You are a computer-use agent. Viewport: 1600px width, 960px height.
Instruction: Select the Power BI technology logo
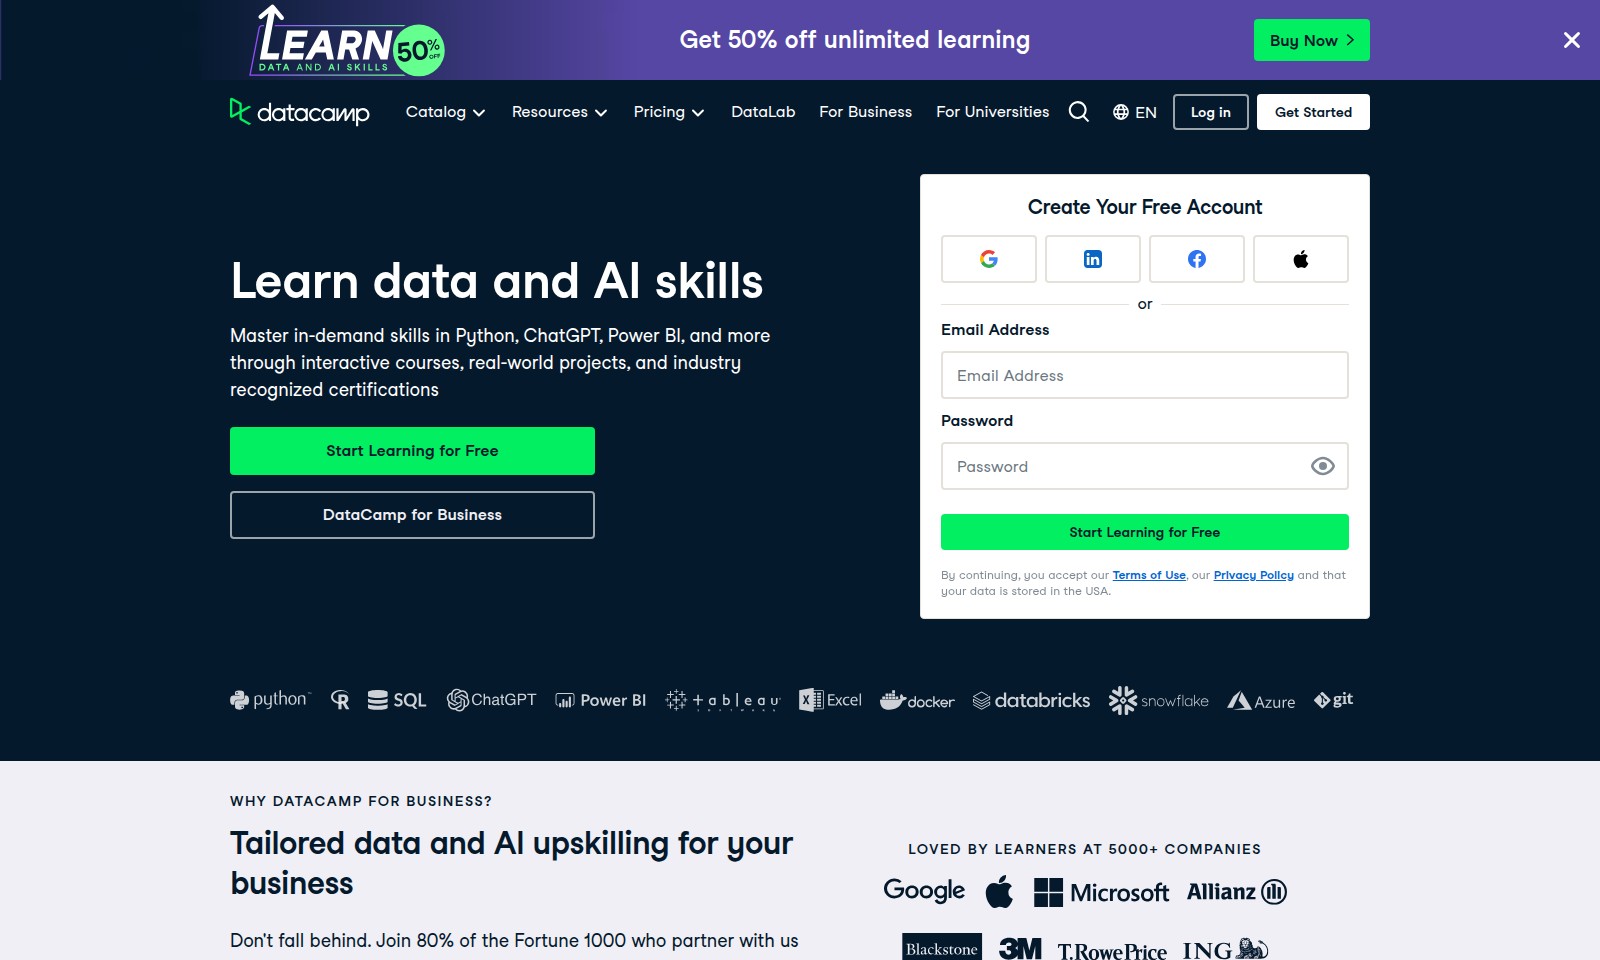coord(600,699)
